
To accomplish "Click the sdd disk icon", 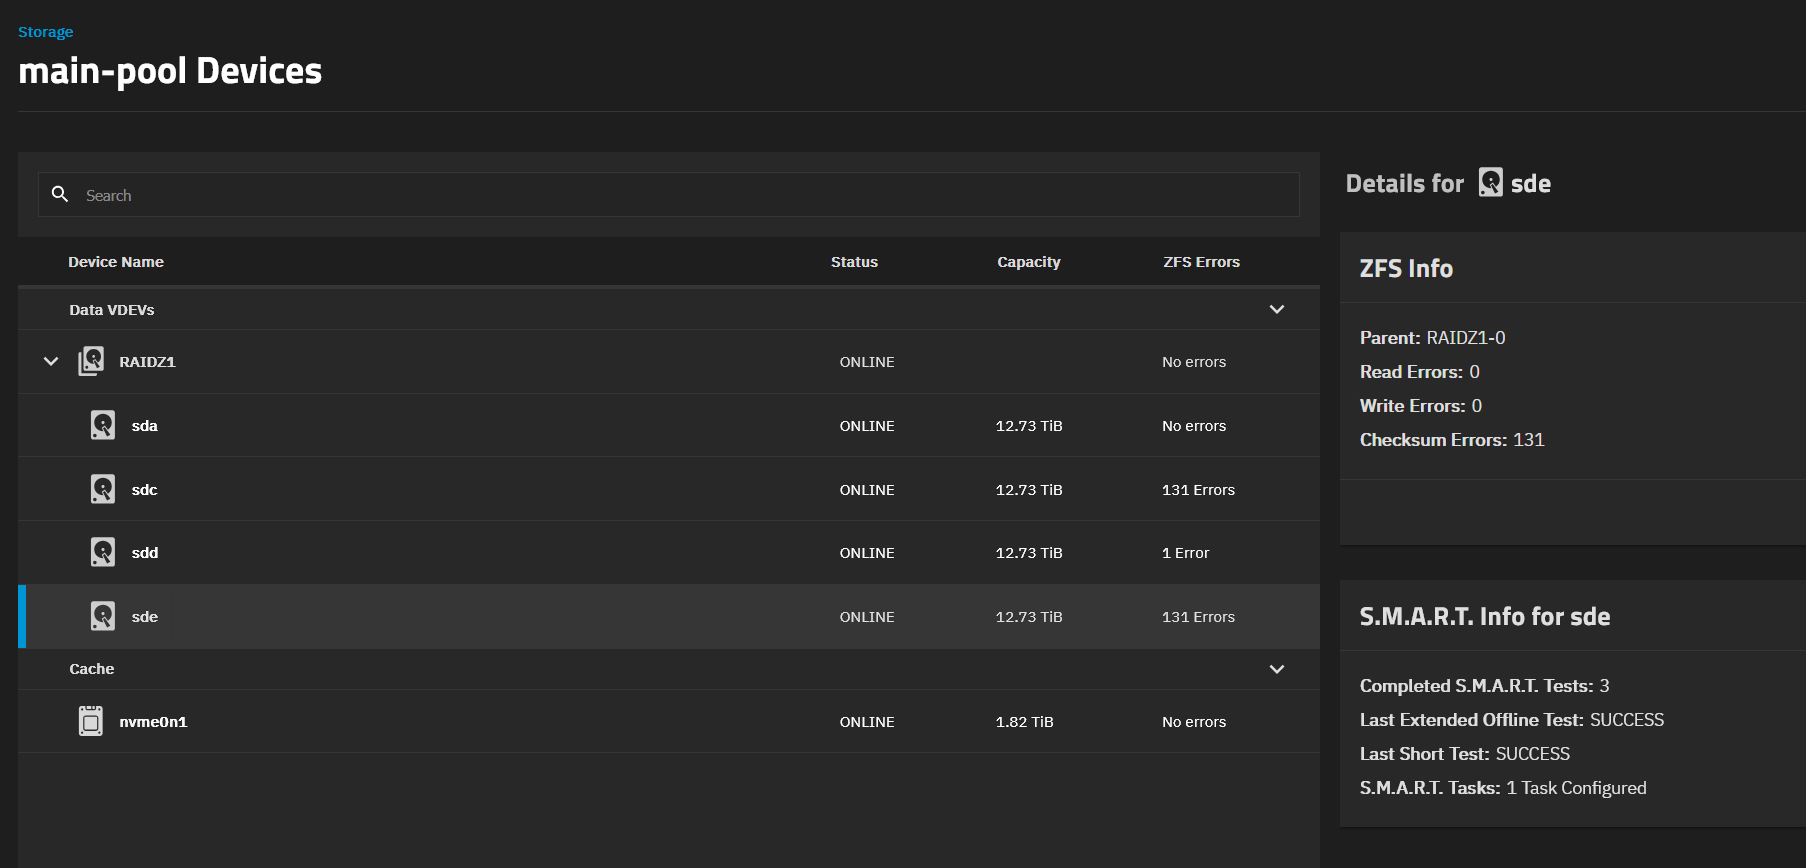I will click(103, 552).
